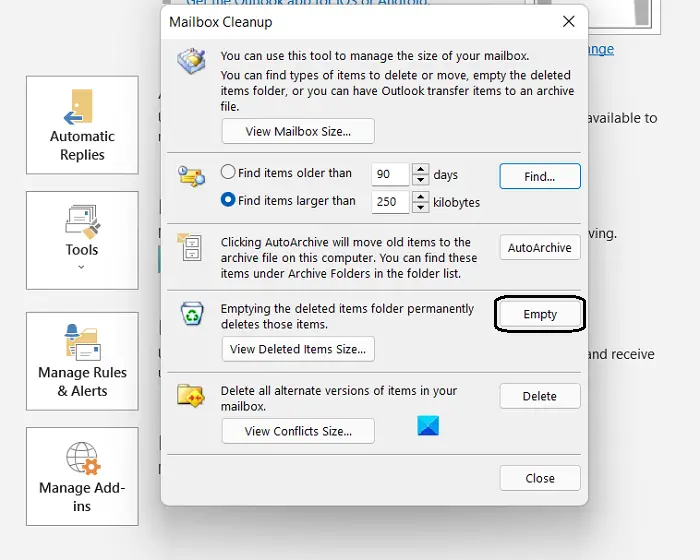Click the Manage Add-ins globe-gear icon

click(83, 458)
